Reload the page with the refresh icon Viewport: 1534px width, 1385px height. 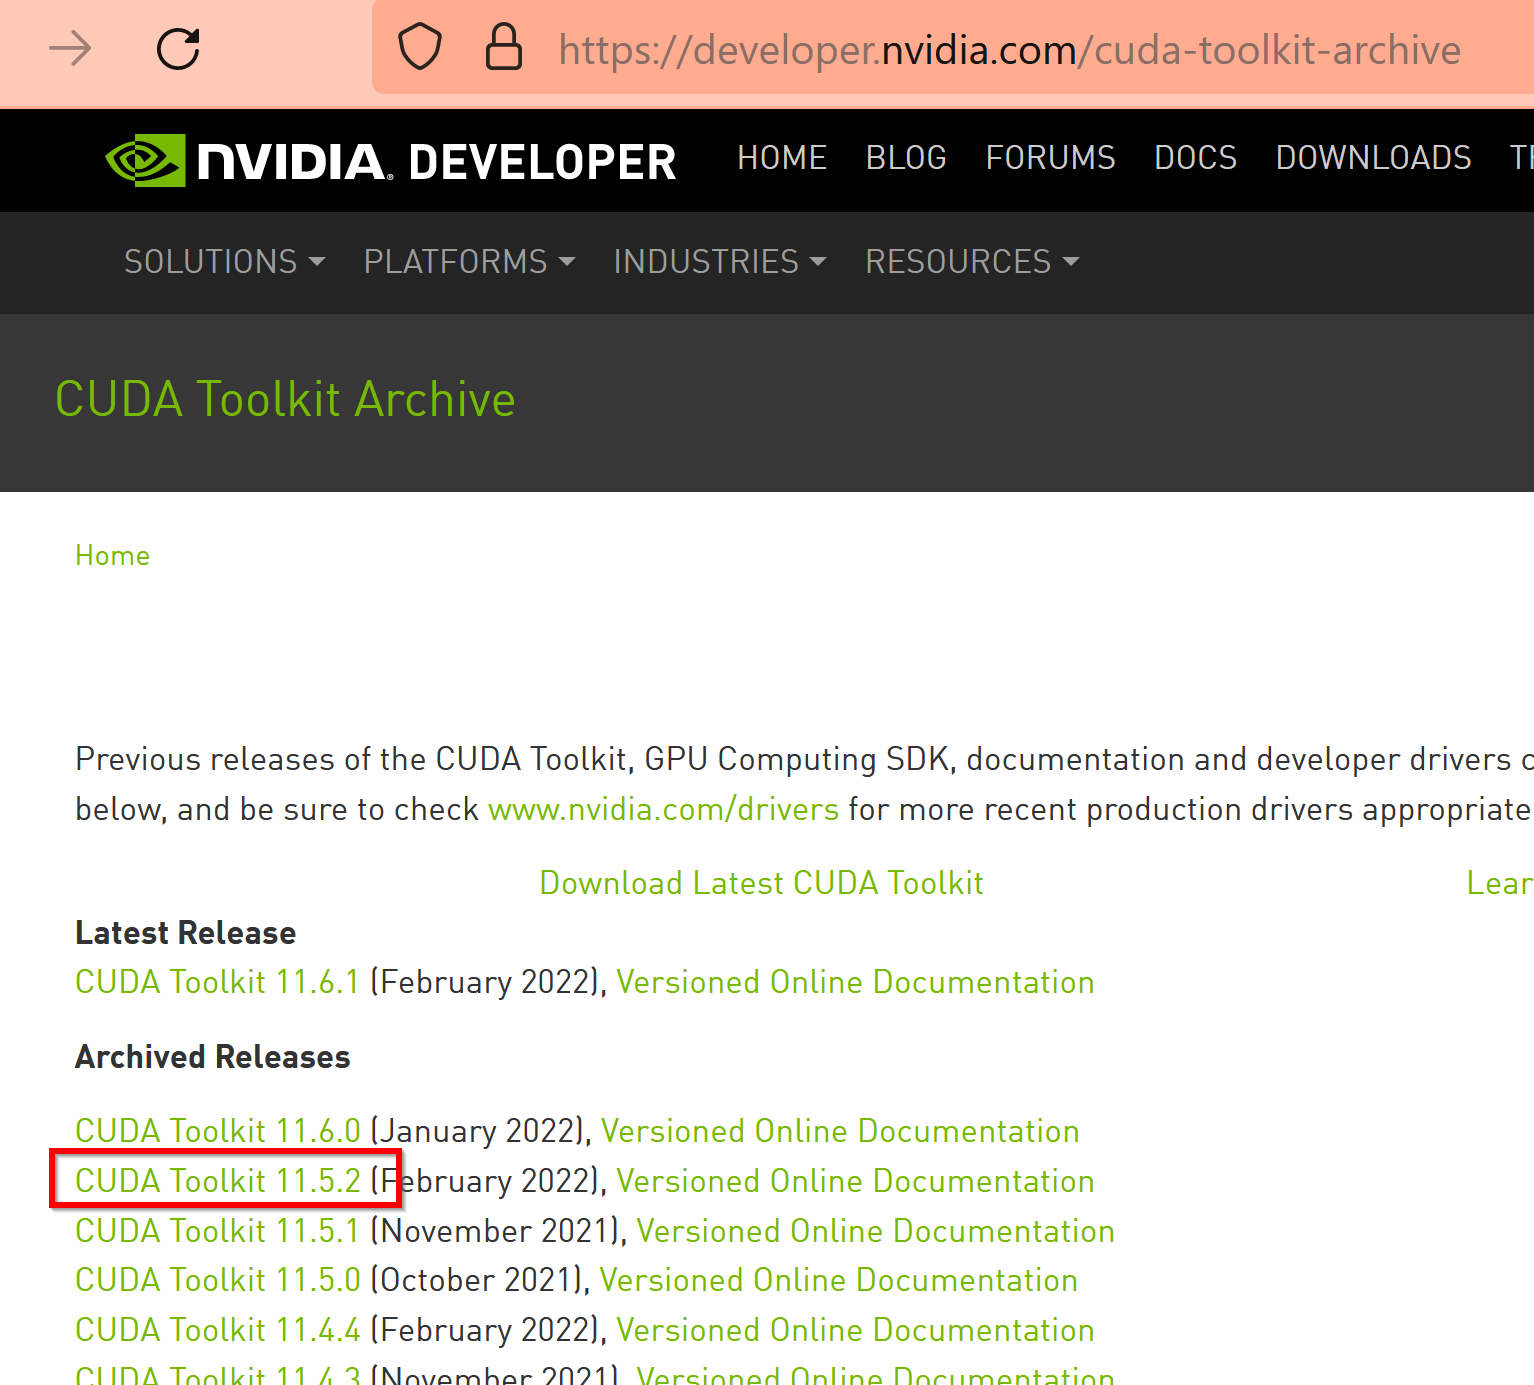point(178,48)
